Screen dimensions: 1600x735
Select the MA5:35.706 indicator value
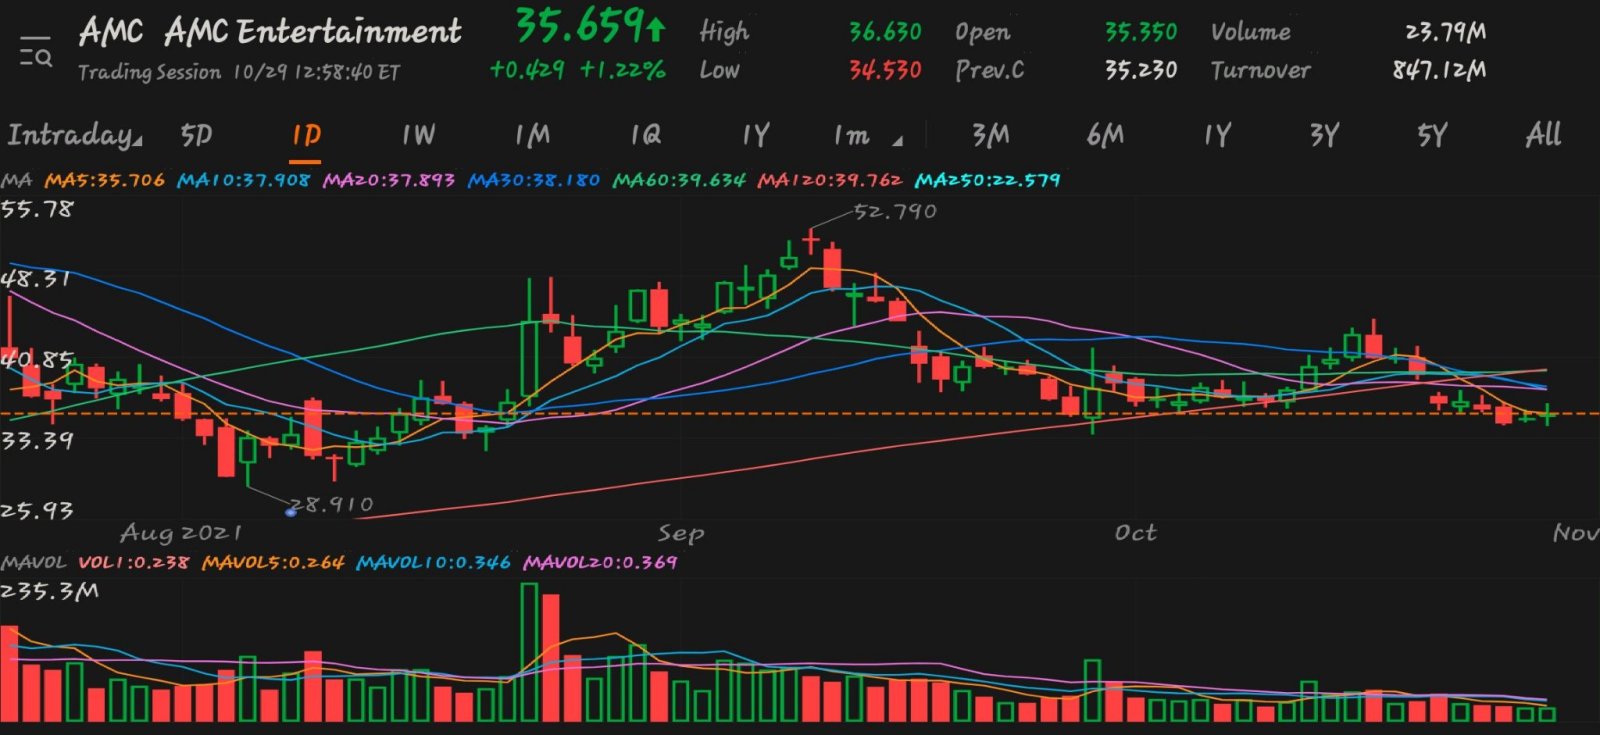click(x=104, y=180)
